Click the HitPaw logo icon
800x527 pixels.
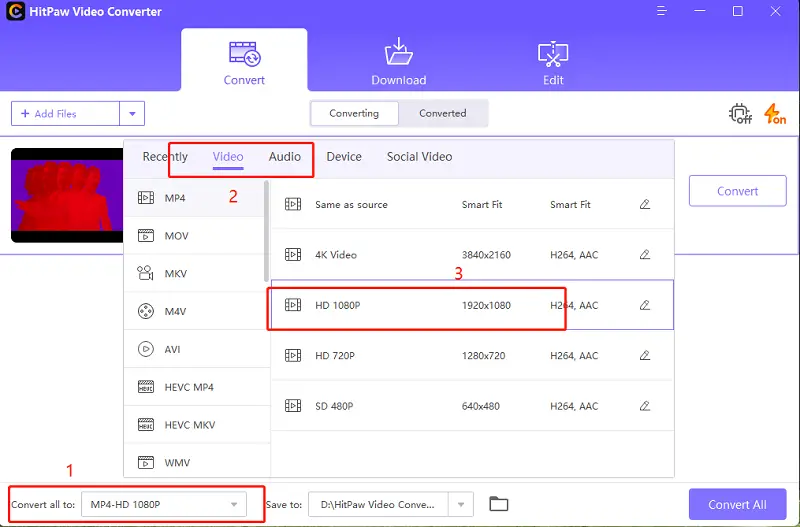coord(15,11)
